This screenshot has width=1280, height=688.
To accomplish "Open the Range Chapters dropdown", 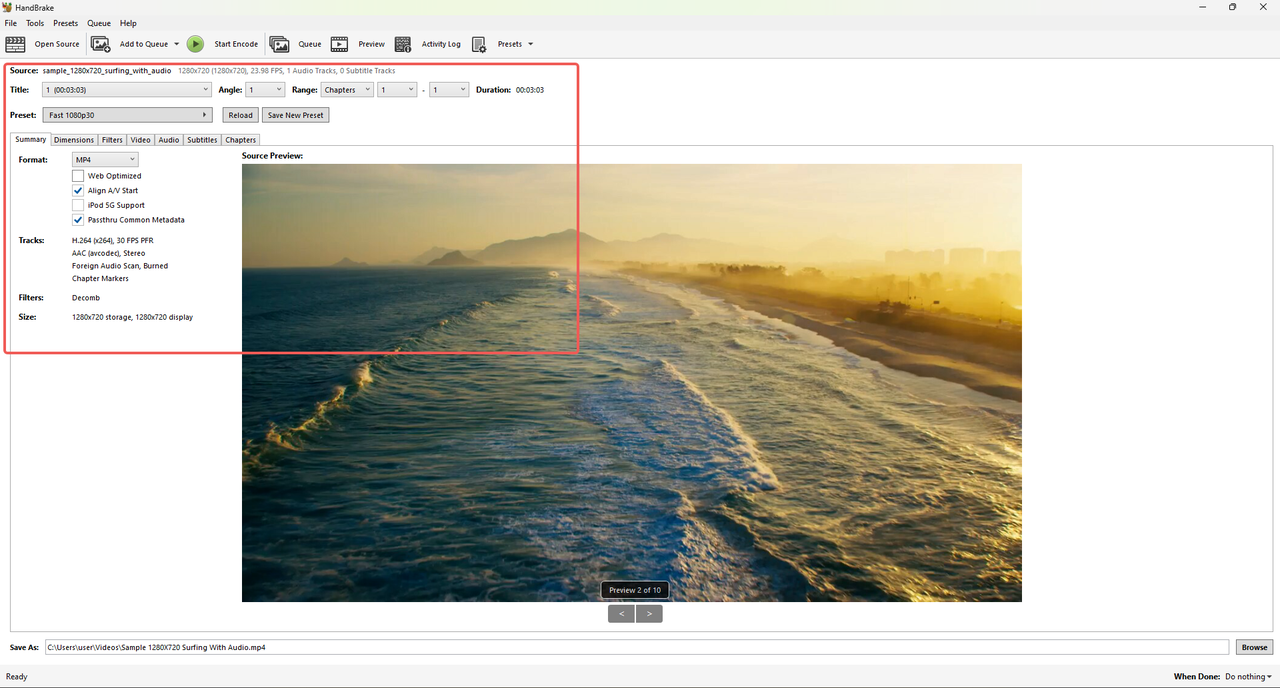I will tap(347, 90).
